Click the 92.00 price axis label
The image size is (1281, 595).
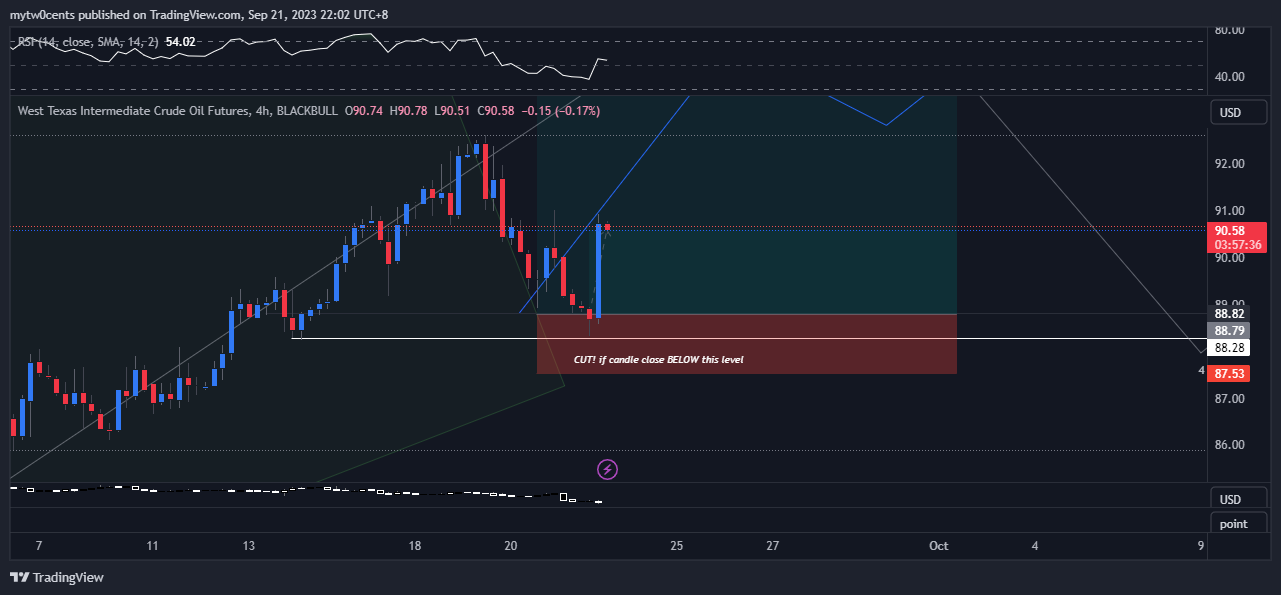pyautogui.click(x=1229, y=164)
